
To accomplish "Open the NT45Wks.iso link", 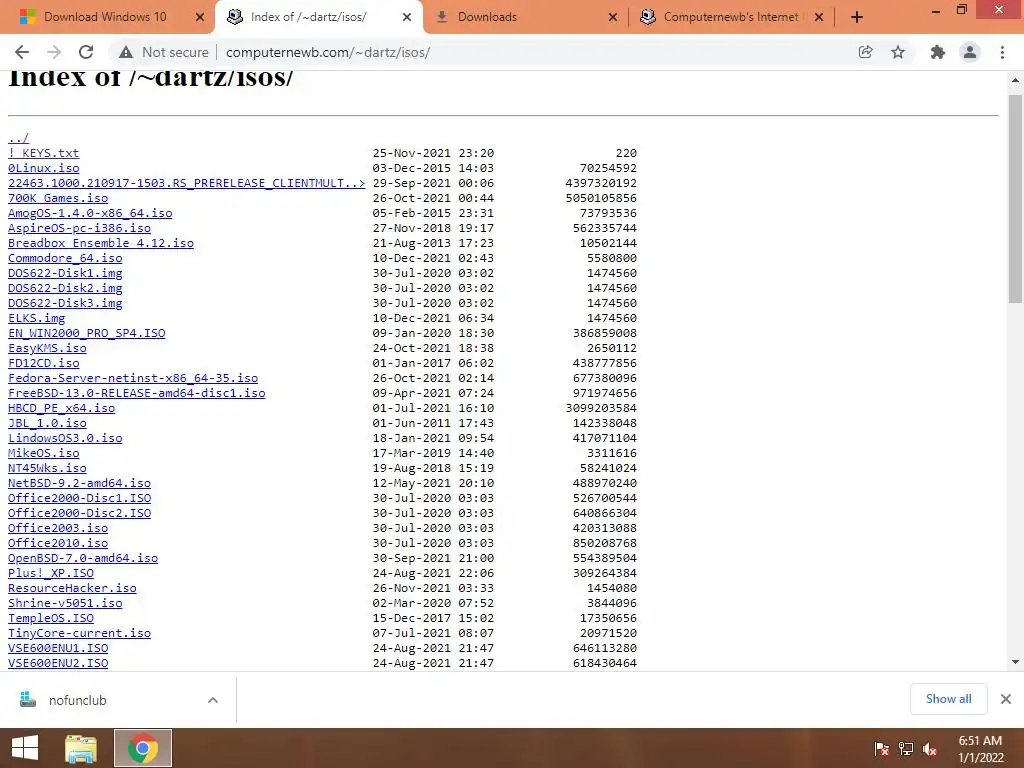I will (47, 468).
